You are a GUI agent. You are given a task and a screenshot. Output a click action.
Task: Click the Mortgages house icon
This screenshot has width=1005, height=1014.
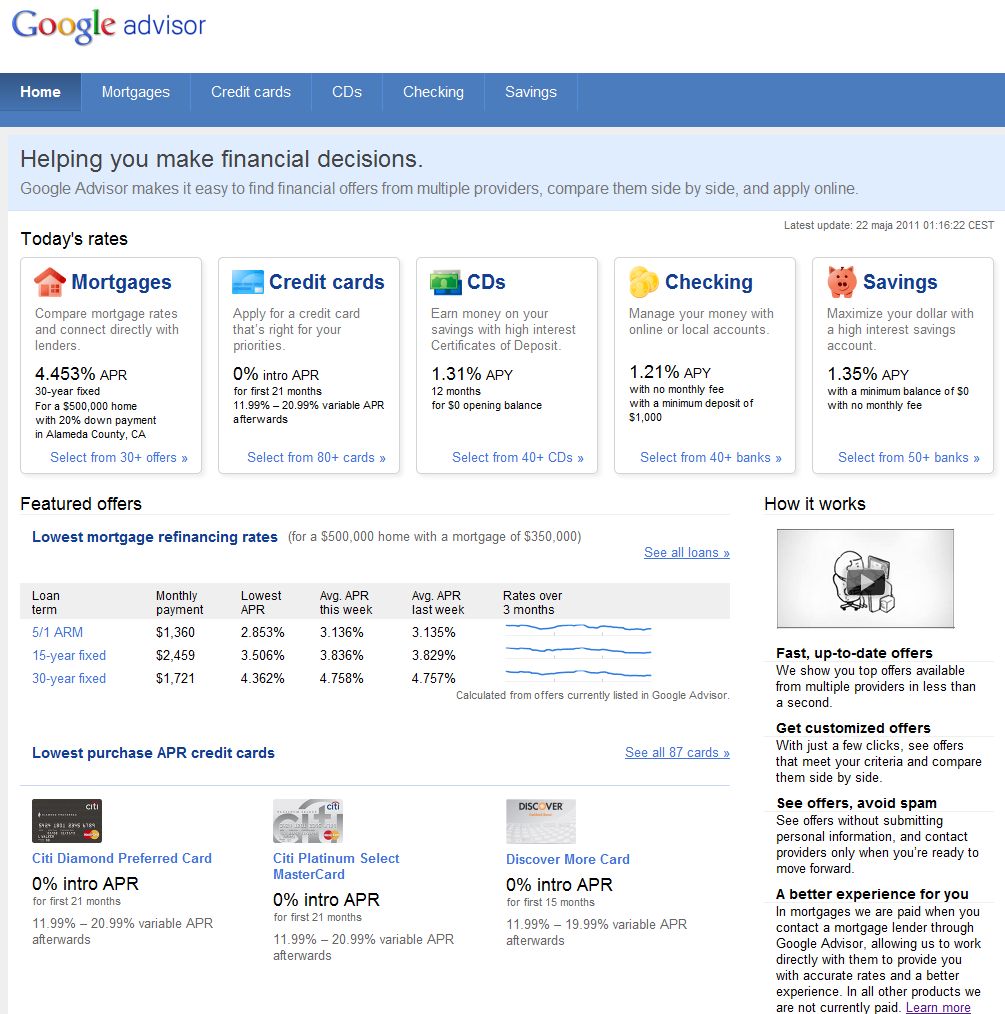[x=50, y=282]
